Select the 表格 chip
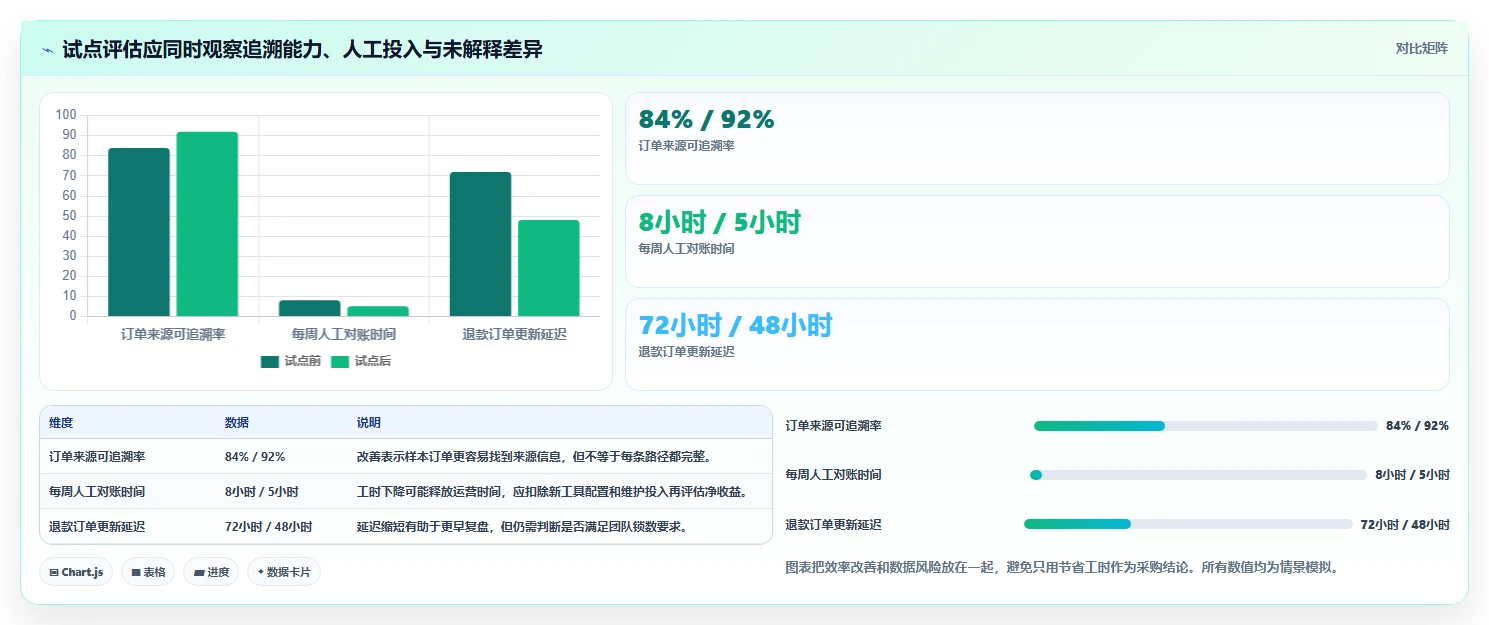The image size is (1489, 625). (x=148, y=572)
